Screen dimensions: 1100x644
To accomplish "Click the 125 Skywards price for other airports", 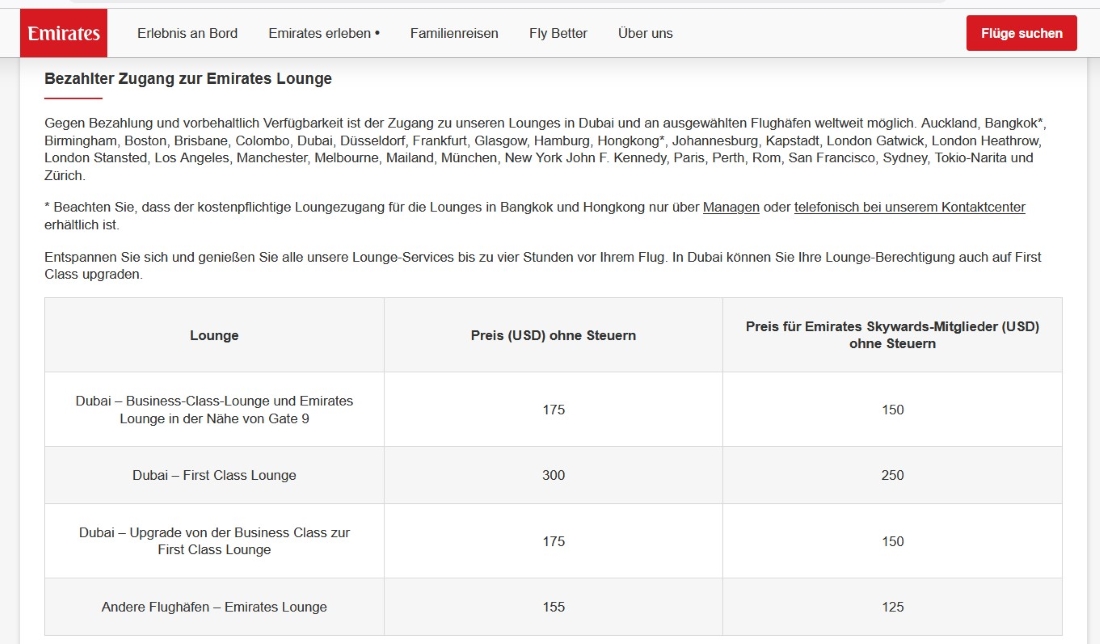I will coord(892,607).
